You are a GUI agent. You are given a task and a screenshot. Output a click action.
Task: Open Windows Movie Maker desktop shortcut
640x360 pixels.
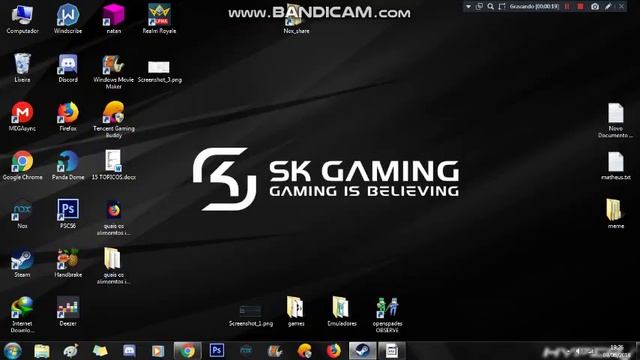[113, 71]
